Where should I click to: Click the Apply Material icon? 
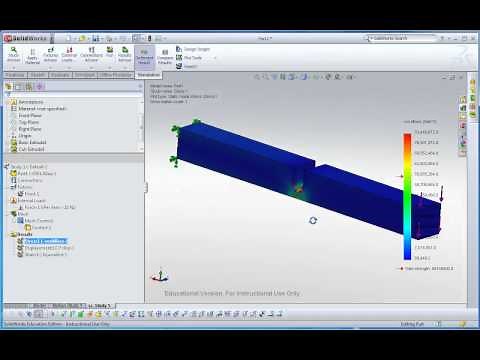coord(32,56)
